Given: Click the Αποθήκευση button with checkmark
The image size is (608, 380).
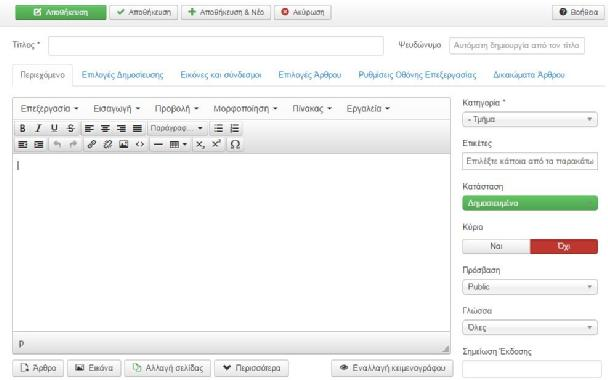Looking at the screenshot, I should coord(143,12).
